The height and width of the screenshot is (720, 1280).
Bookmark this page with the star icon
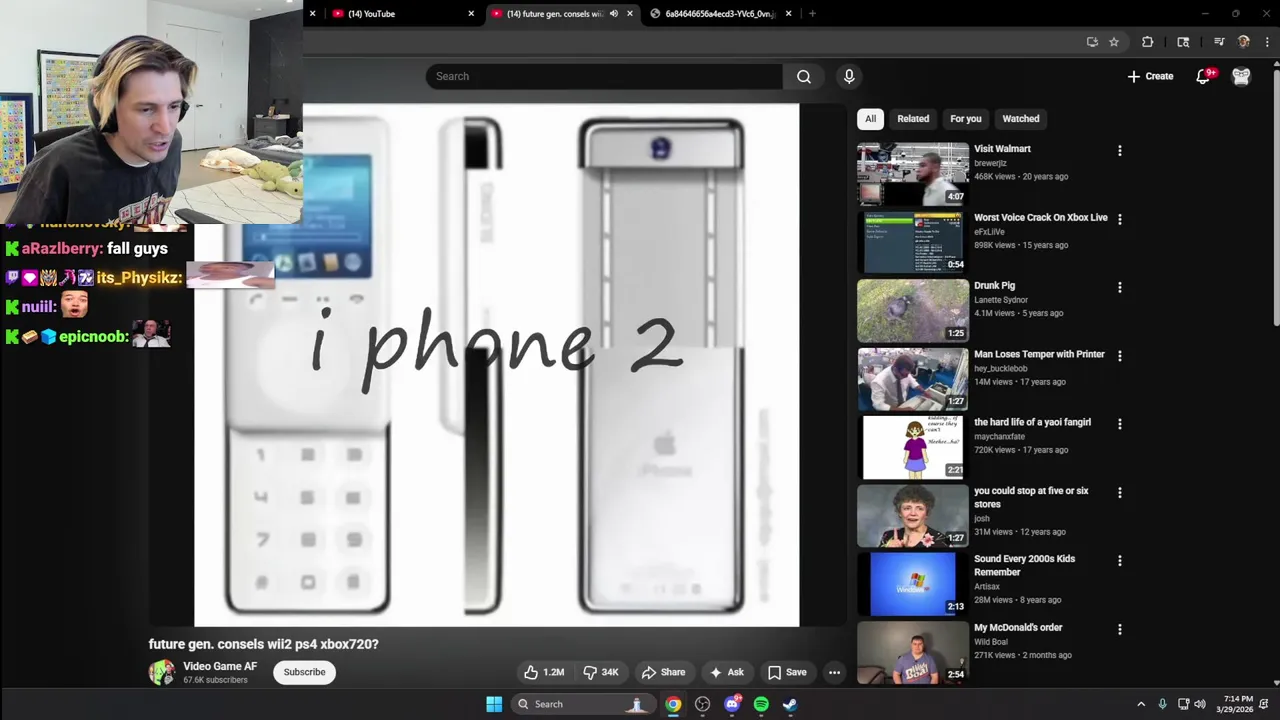tap(1114, 42)
